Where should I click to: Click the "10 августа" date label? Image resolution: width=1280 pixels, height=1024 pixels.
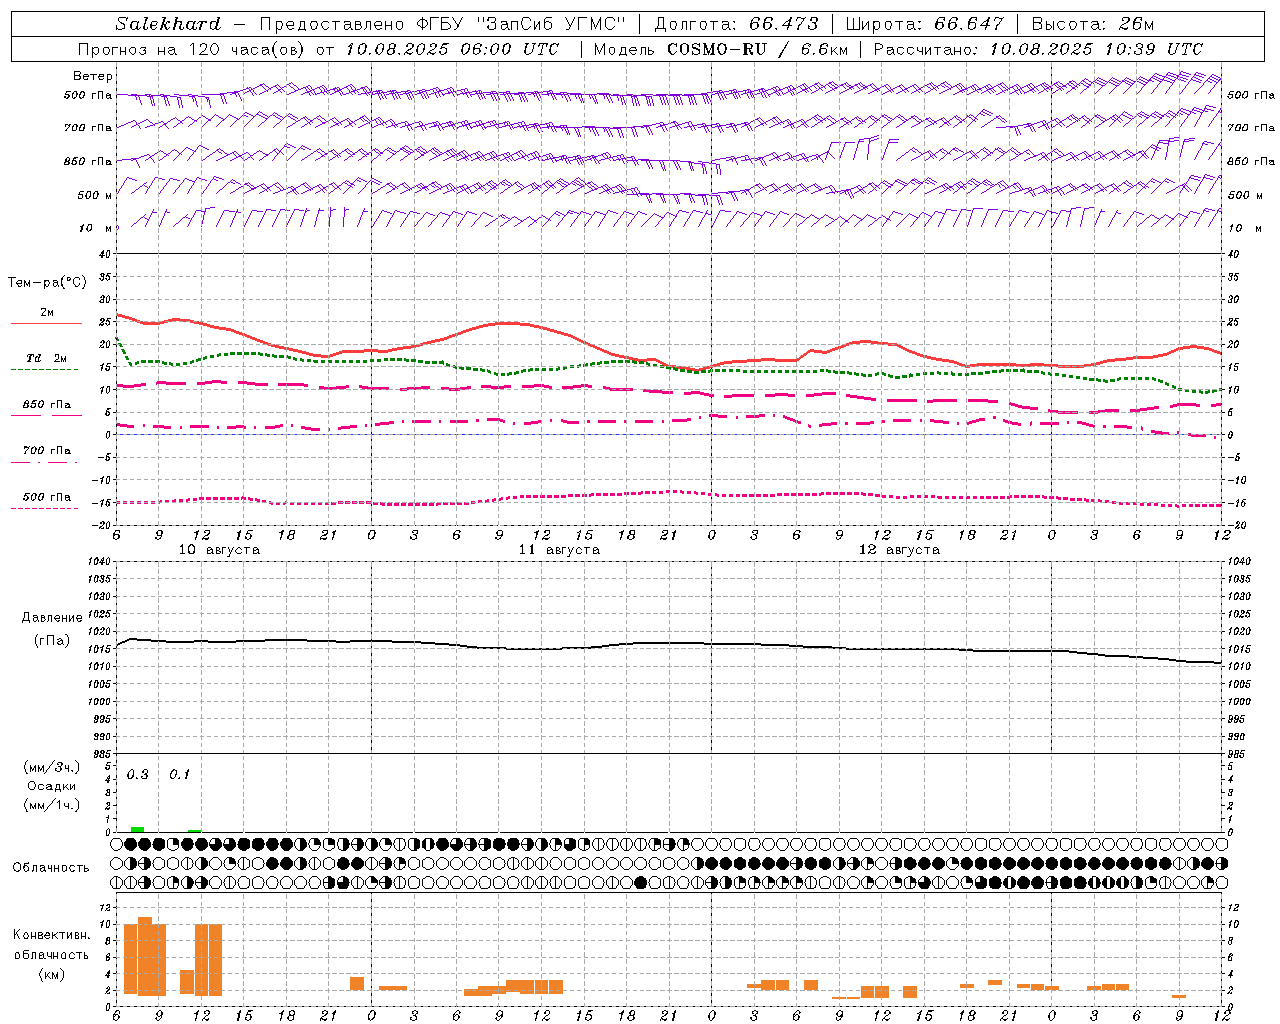point(219,550)
